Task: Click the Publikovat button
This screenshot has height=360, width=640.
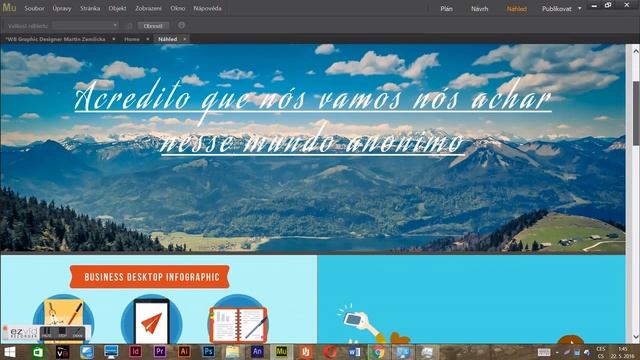Action: pyautogui.click(x=557, y=9)
